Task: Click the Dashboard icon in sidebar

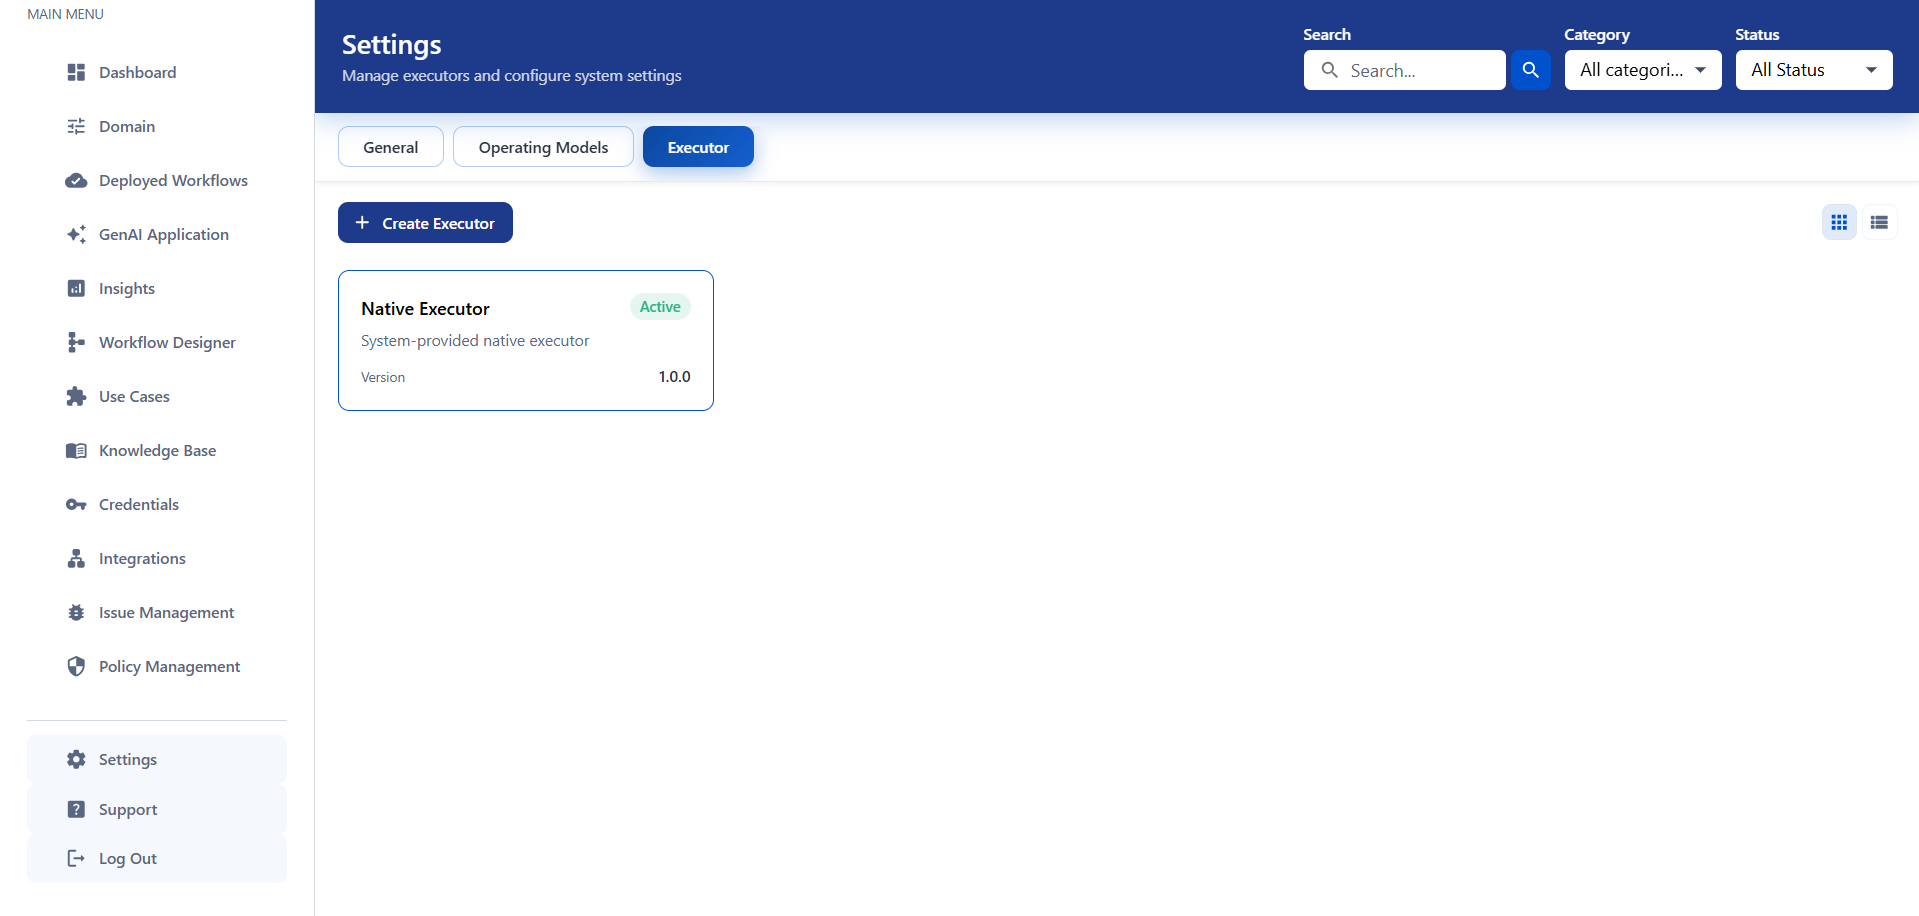Action: [x=76, y=72]
